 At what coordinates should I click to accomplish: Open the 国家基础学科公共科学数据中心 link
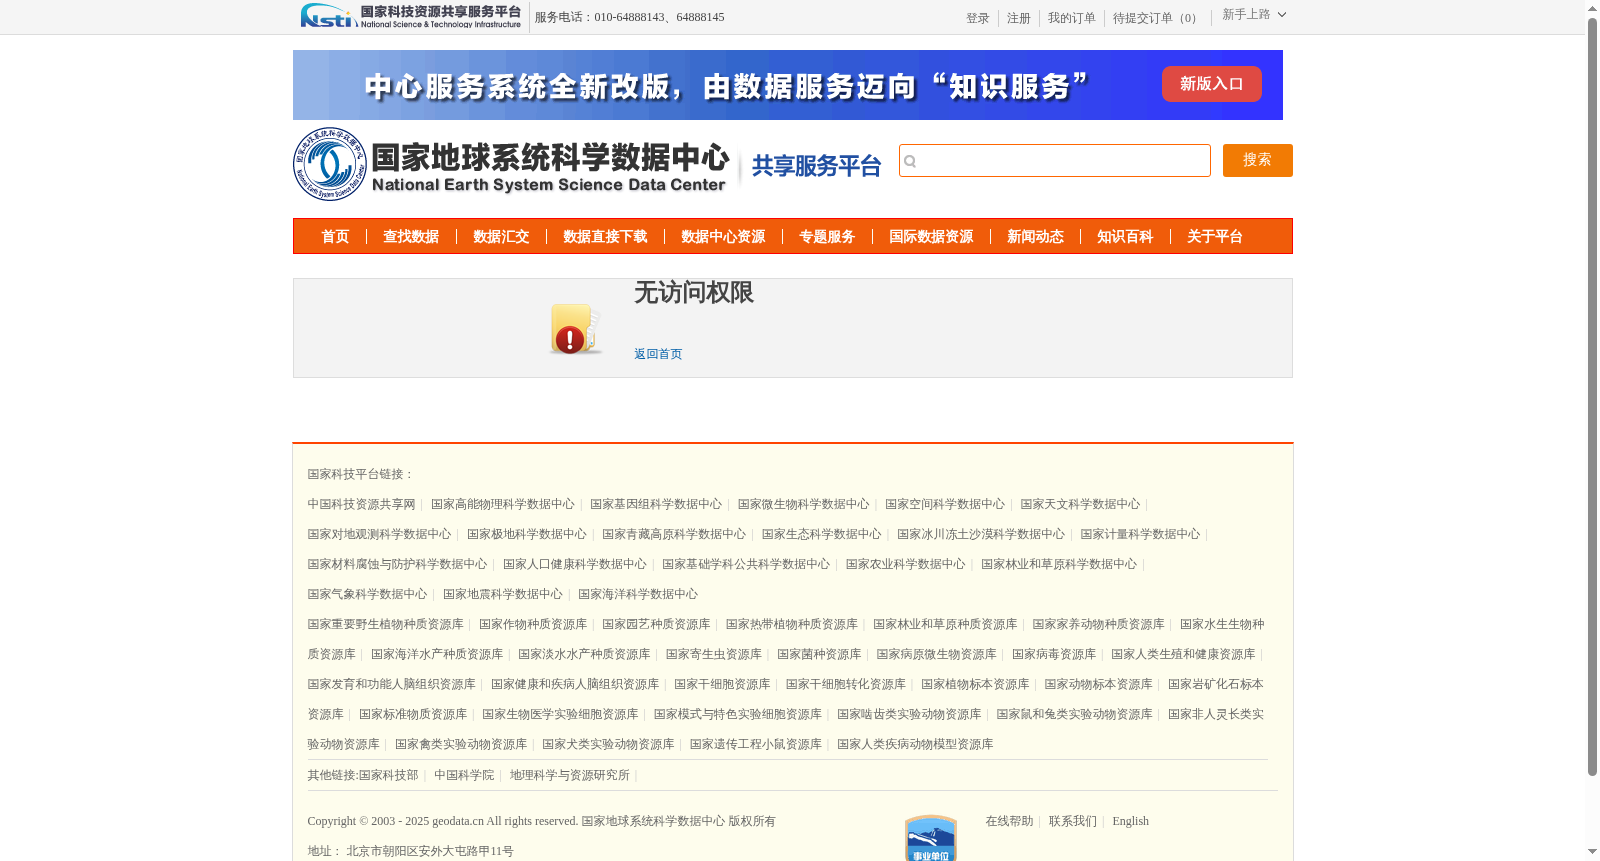(746, 565)
